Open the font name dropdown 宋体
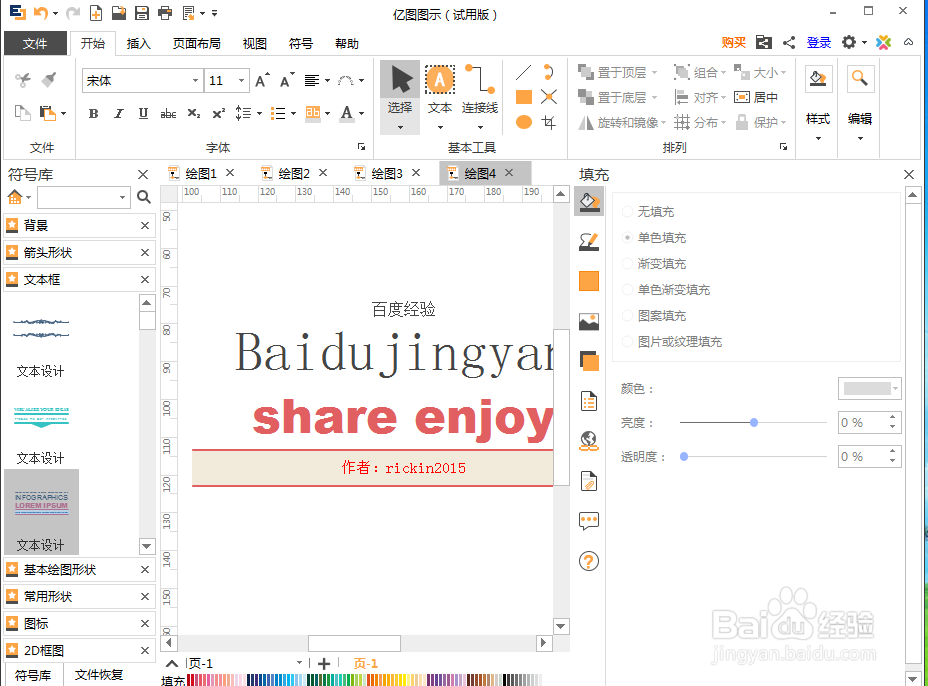 click(x=195, y=80)
